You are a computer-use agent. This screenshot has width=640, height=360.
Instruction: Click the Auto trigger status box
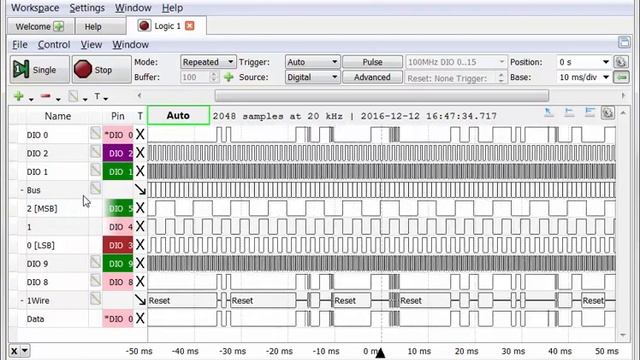pyautogui.click(x=178, y=116)
